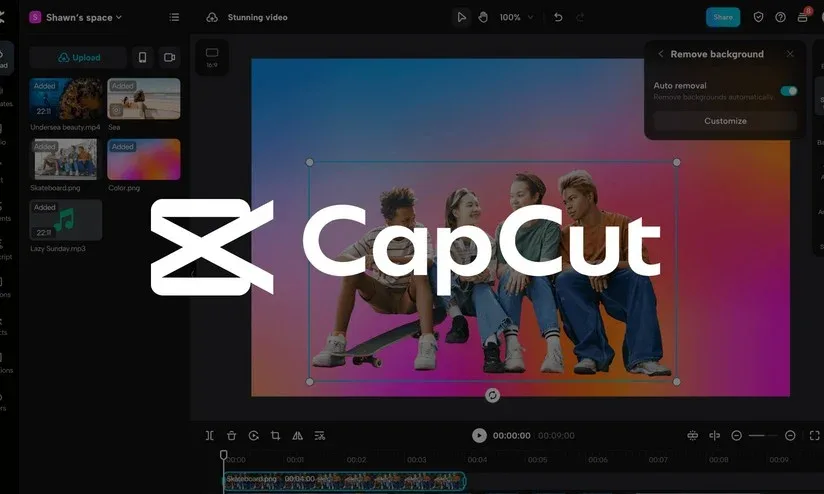Image resolution: width=824 pixels, height=494 pixels.
Task: Click the cloud save icon next to Stunning video
Action: tap(212, 17)
